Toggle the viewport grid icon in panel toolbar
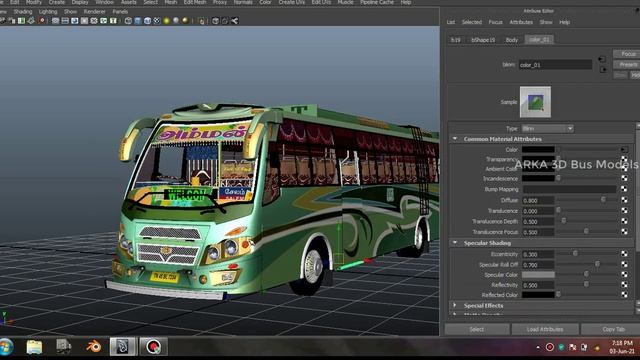This screenshot has height=360, width=640. tap(56, 21)
